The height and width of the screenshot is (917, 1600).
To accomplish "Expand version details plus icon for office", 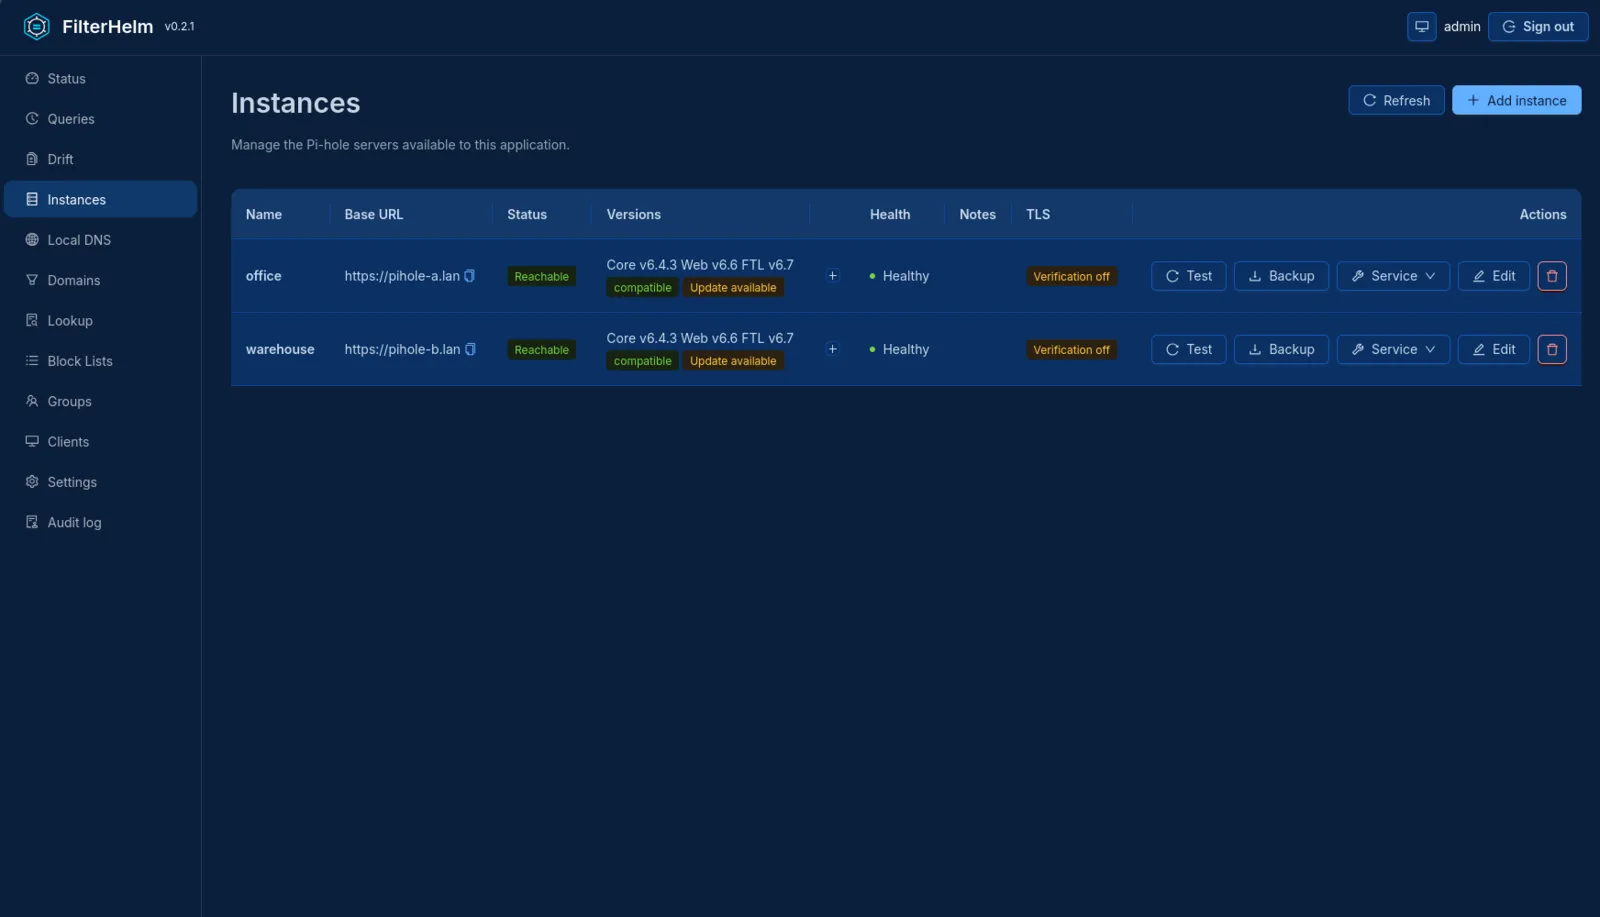I will pyautogui.click(x=832, y=276).
